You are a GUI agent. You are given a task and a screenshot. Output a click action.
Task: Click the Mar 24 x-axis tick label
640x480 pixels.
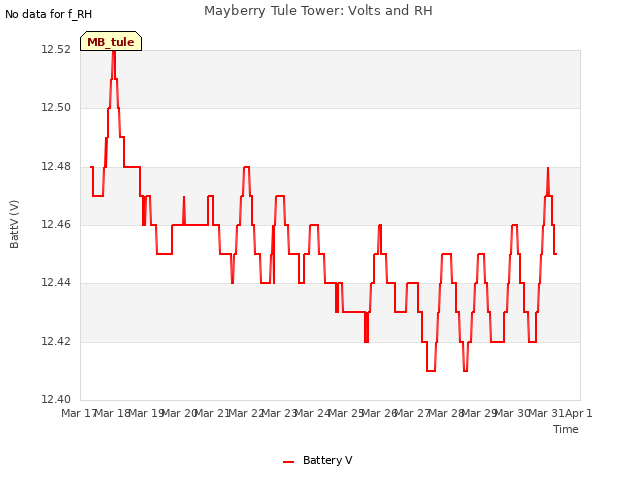pyautogui.click(x=313, y=413)
